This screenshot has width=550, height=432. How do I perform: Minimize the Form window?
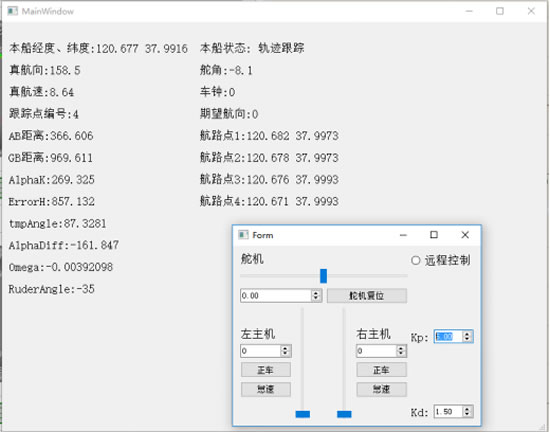pos(403,235)
